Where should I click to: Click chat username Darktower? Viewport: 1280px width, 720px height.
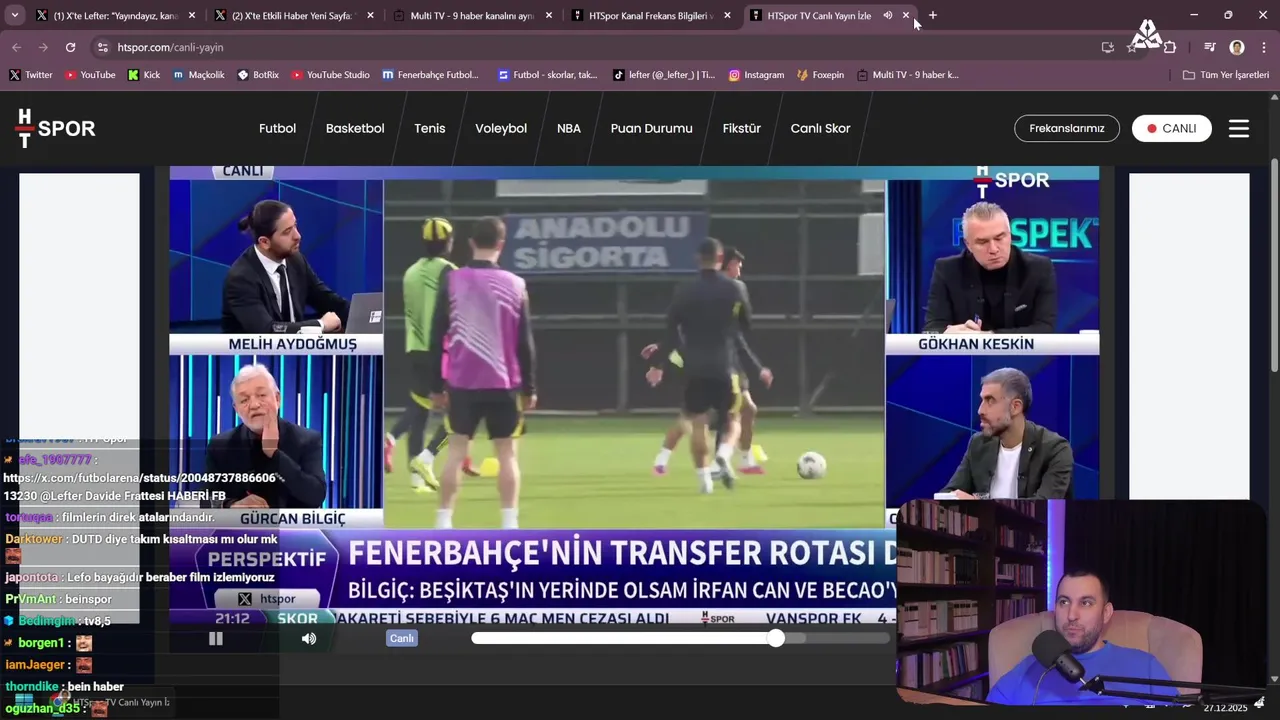pyautogui.click(x=35, y=539)
